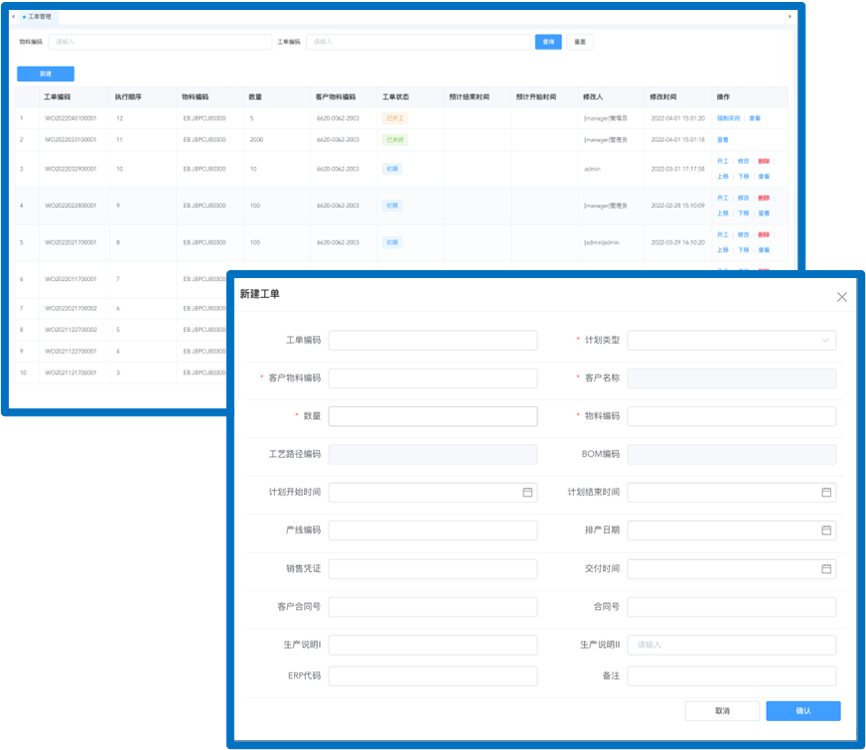Select the 客户物料编码 field in the dialog
866x750 pixels.
(x=432, y=378)
